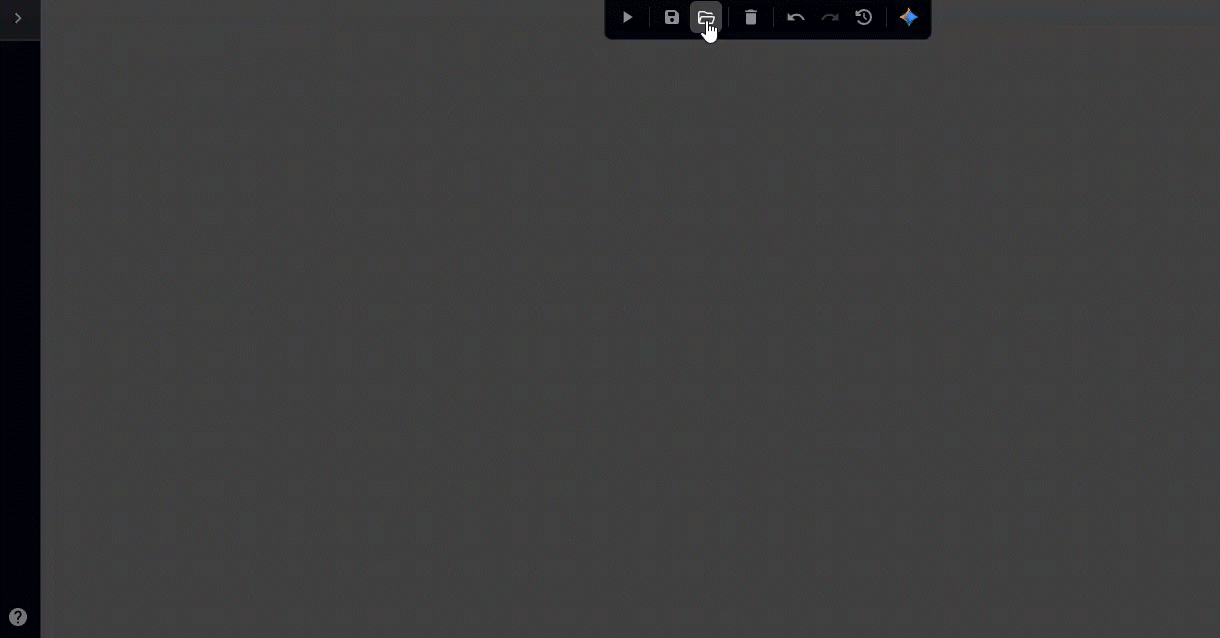The width and height of the screenshot is (1220, 638).
Task: Launch the AI assistant sparkle icon
Action: [908, 17]
